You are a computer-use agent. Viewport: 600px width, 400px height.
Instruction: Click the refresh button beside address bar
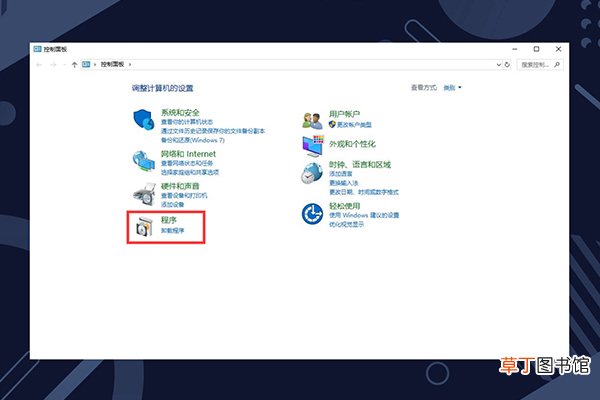point(507,65)
